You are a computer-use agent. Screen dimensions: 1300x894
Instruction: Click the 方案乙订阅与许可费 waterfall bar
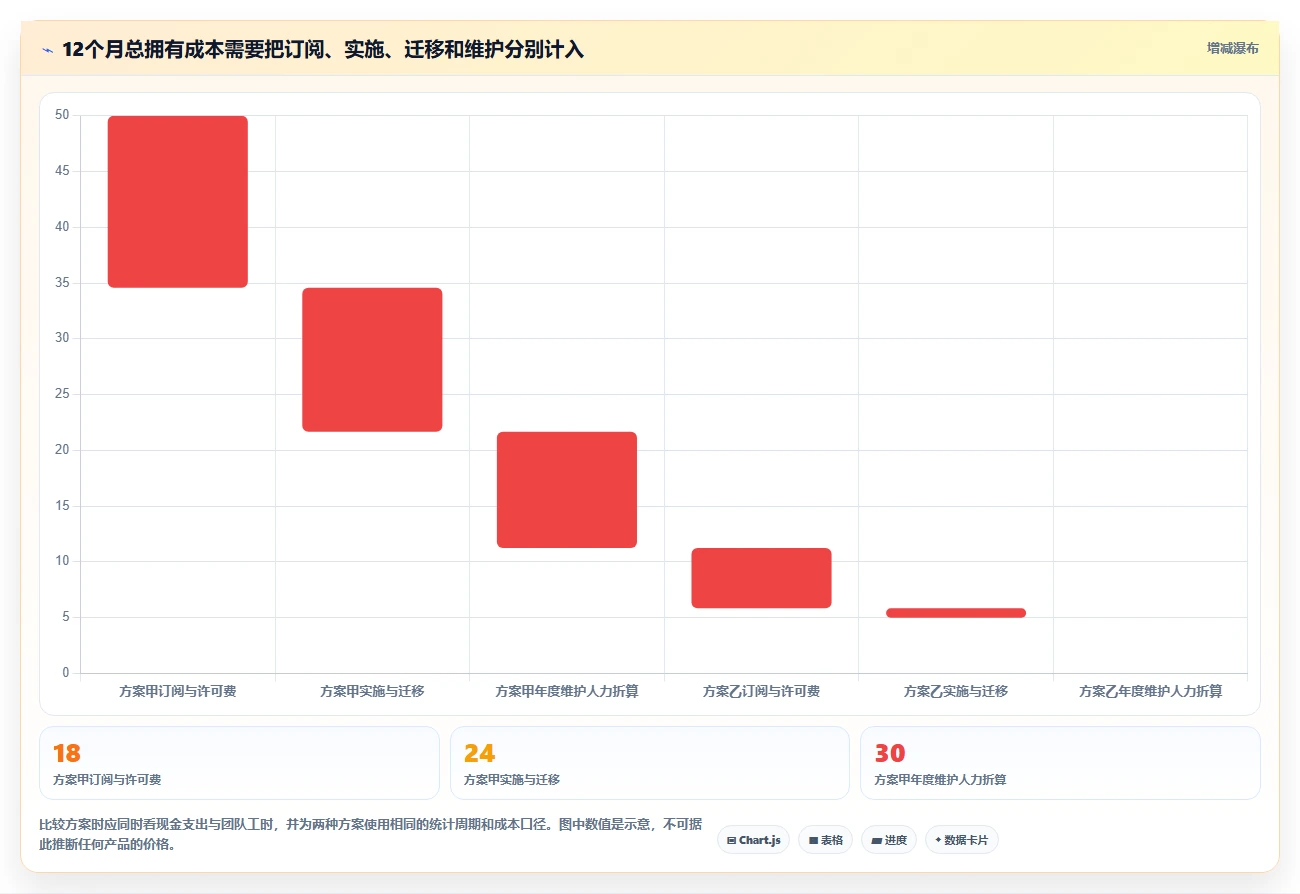pyautogui.click(x=761, y=578)
